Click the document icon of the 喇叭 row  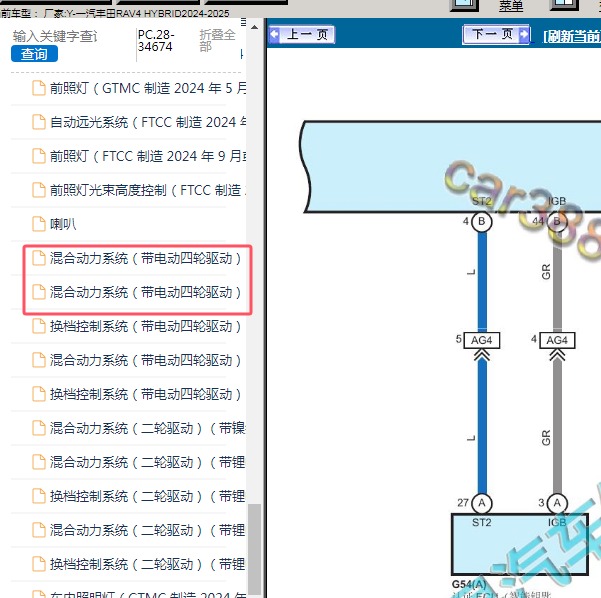click(x=39, y=224)
